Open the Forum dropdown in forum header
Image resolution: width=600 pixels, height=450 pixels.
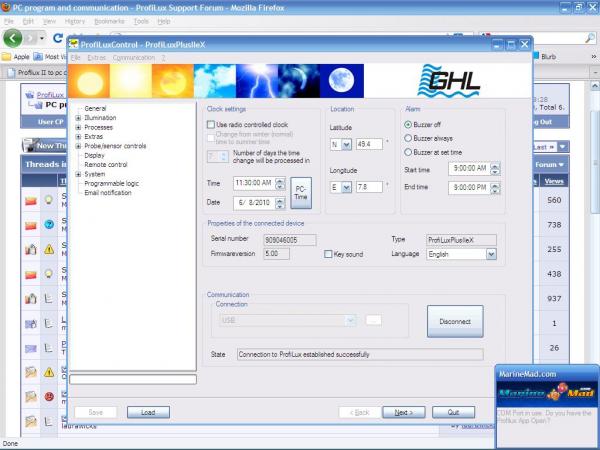point(549,165)
